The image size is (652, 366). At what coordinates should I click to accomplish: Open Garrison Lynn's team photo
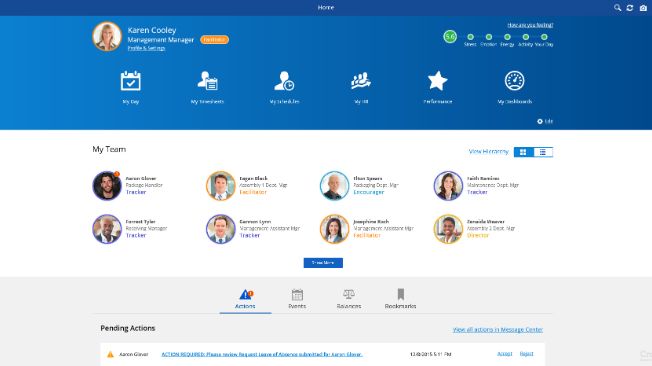[x=221, y=229]
